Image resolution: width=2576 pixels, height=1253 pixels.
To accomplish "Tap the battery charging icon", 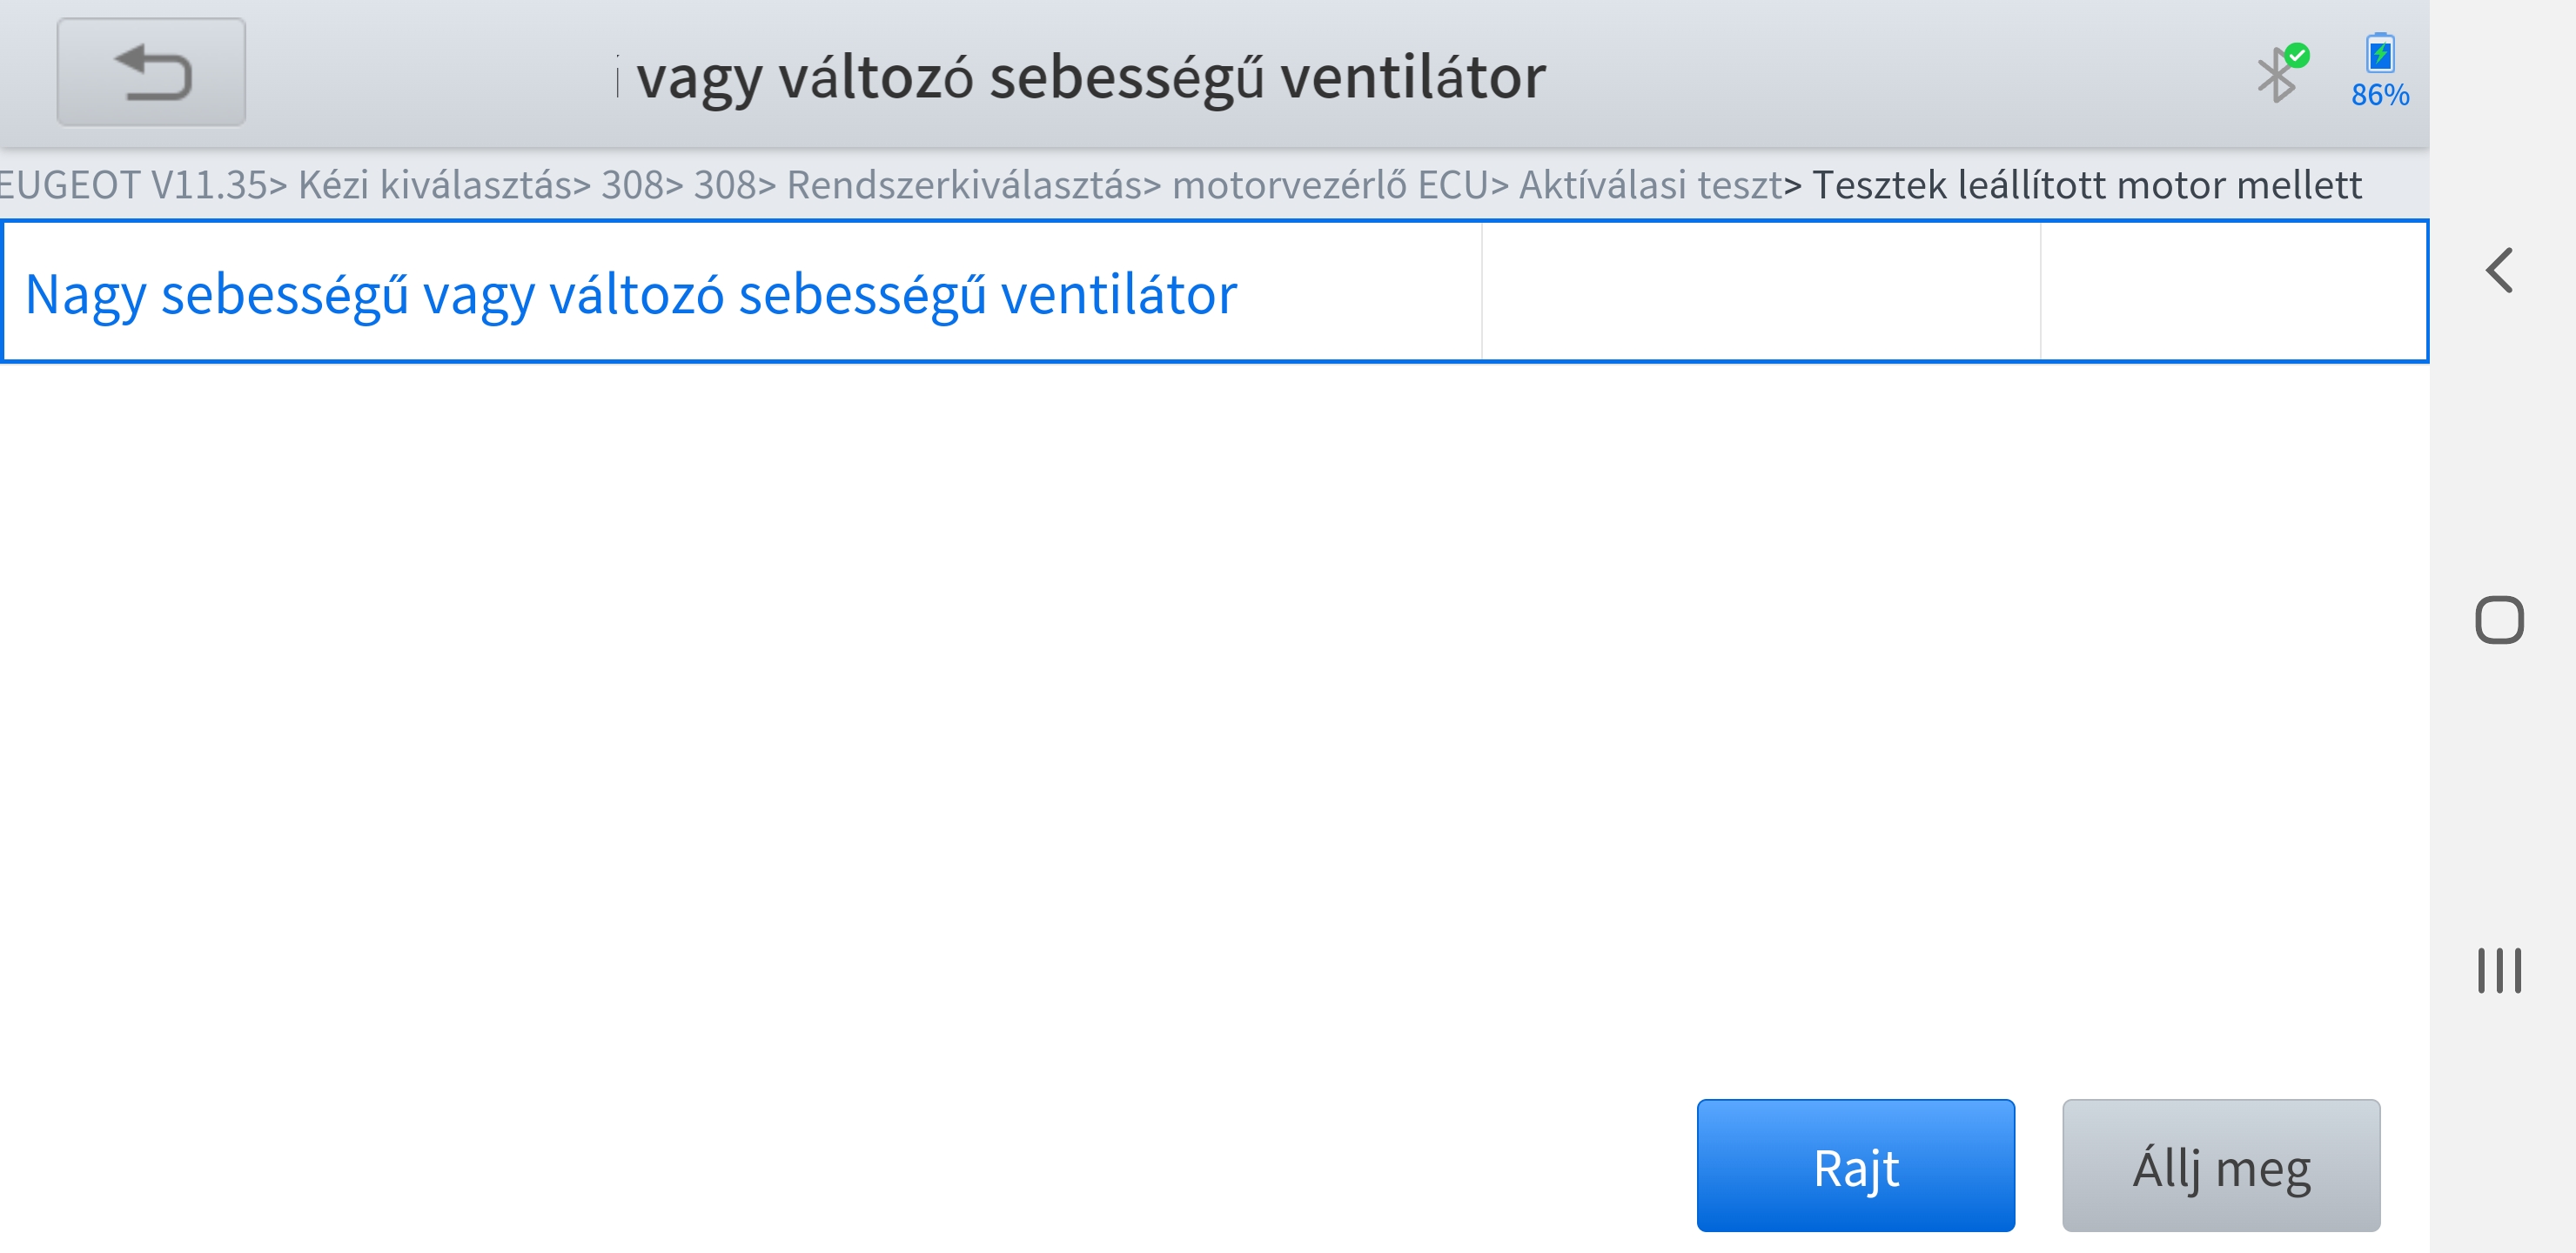I will (x=2379, y=55).
